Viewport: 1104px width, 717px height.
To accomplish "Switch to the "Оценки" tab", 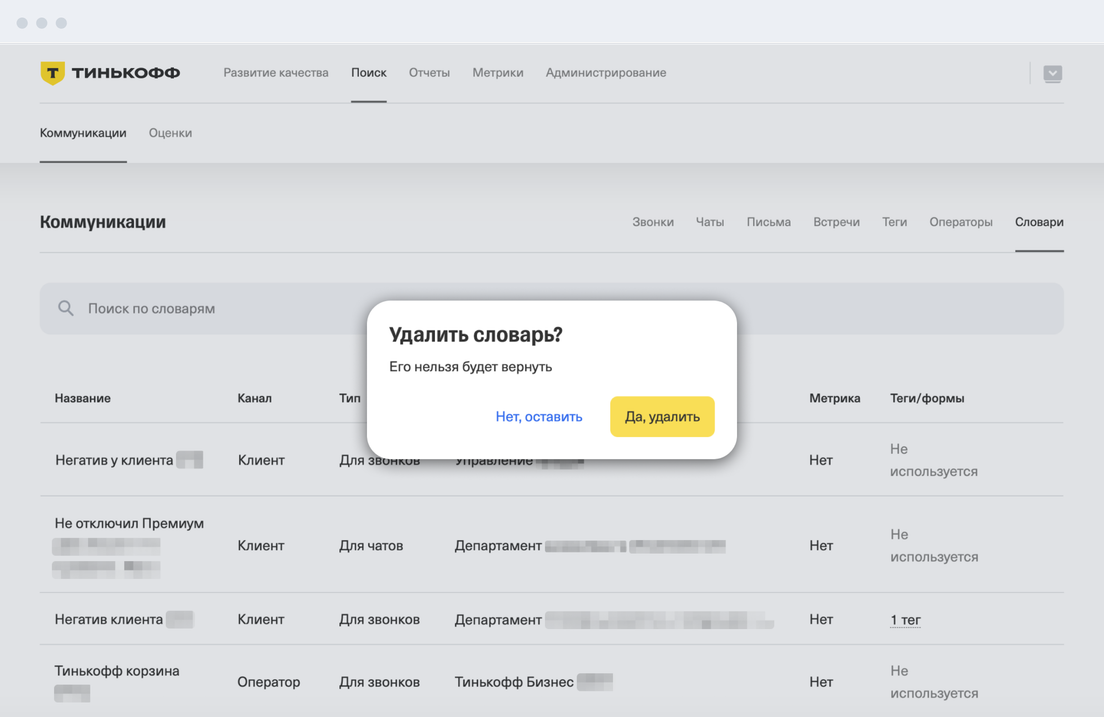I will point(170,133).
